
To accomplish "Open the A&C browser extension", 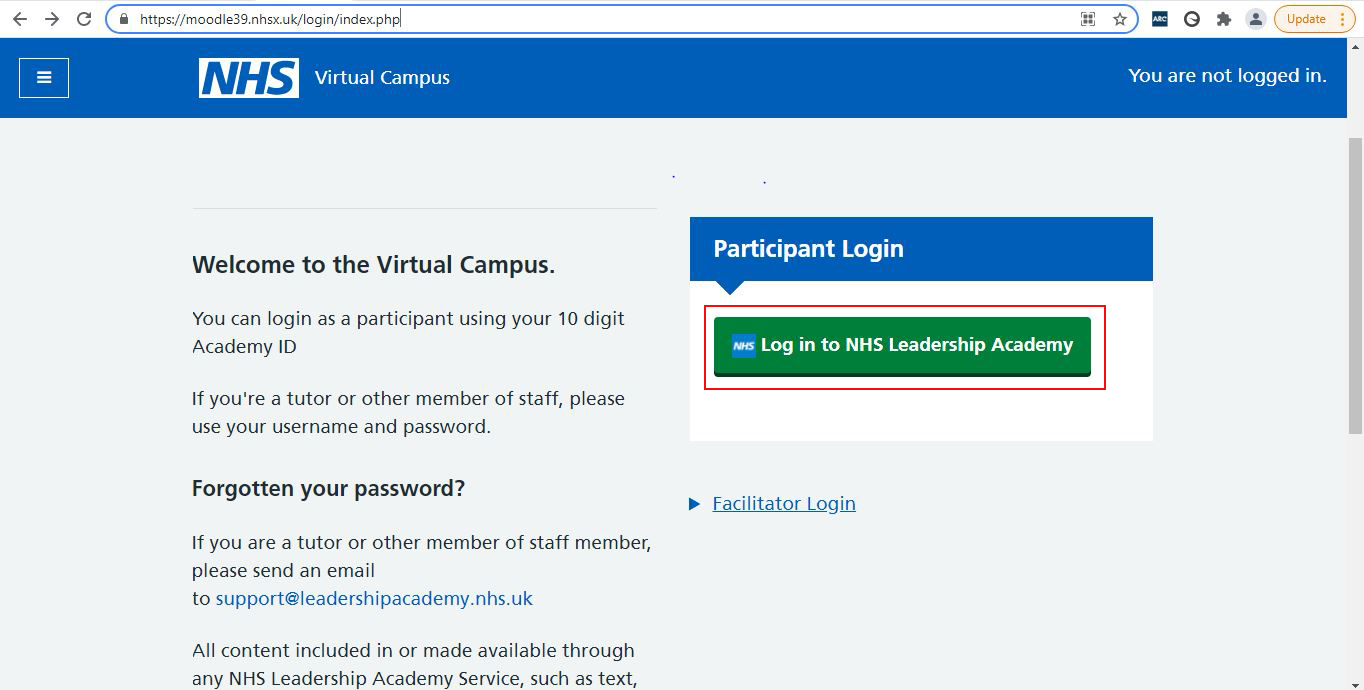I will click(1159, 18).
